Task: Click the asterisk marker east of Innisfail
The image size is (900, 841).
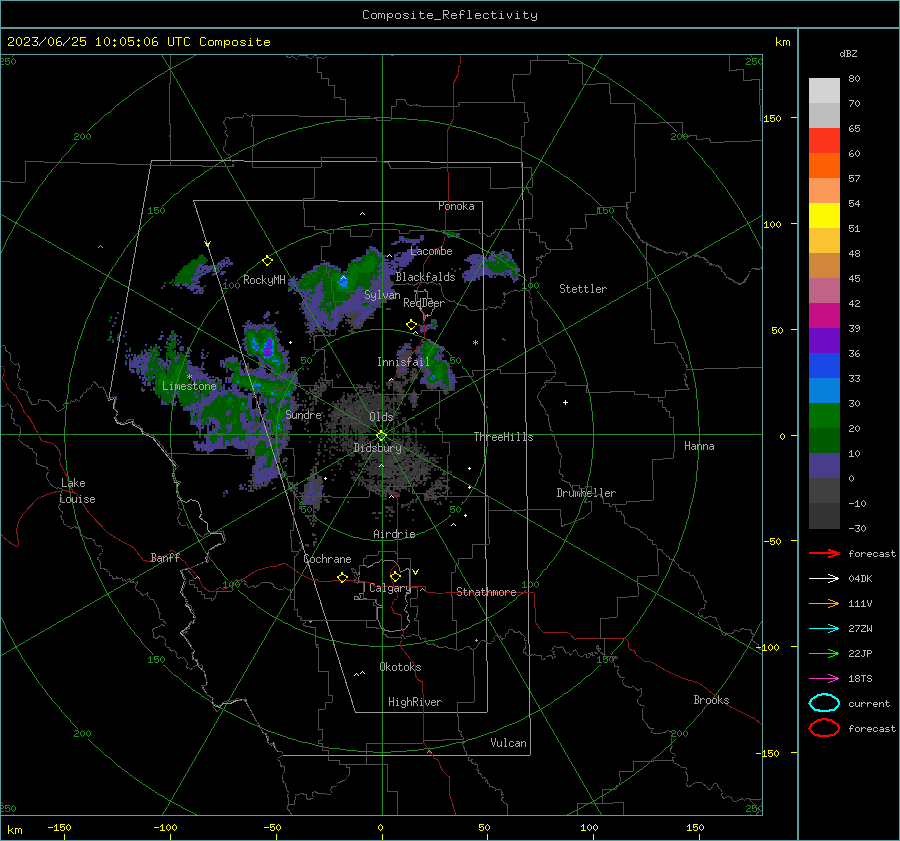Action: coord(475,343)
